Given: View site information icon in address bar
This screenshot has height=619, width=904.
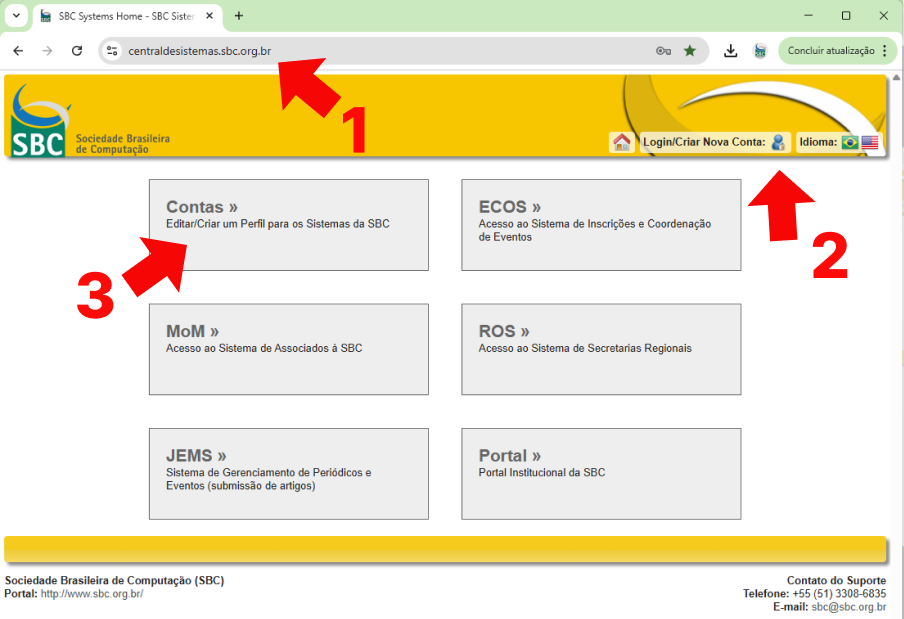Looking at the screenshot, I should click(x=112, y=51).
